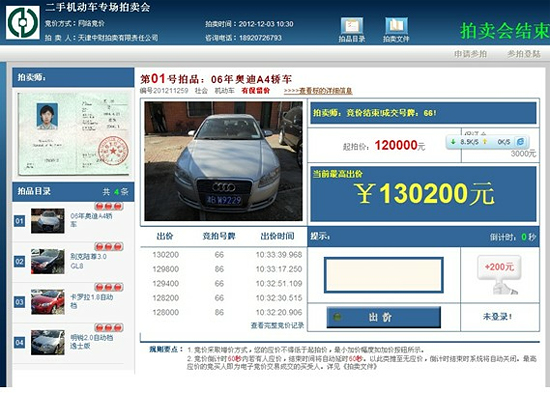The height and width of the screenshot is (393, 550).
Task: Click the red status lights above lot 01
Action: click(x=109, y=206)
